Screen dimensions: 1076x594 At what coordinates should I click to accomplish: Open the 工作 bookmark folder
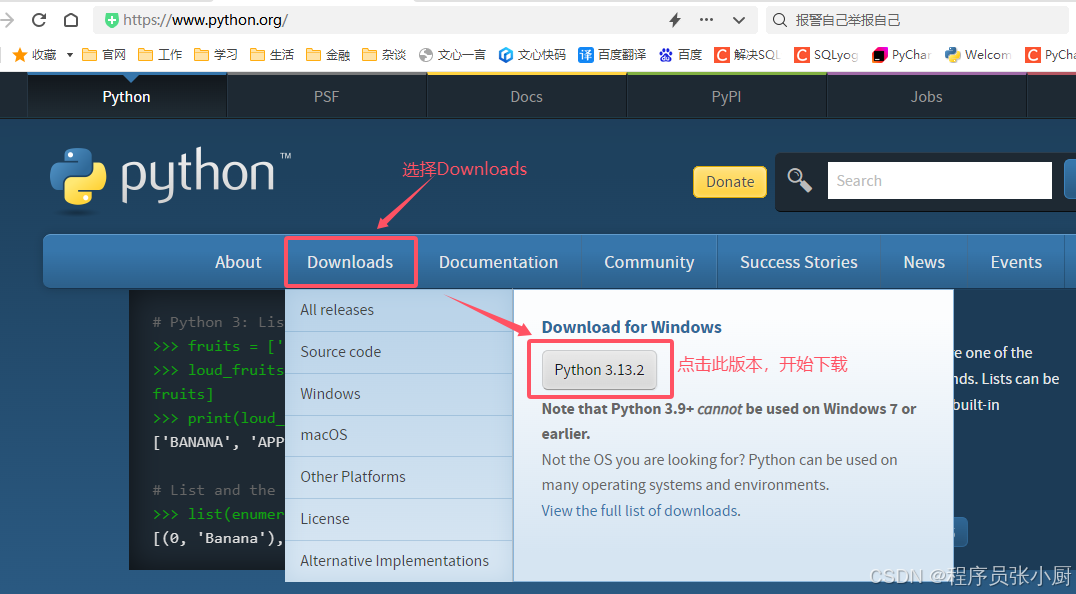pos(160,54)
